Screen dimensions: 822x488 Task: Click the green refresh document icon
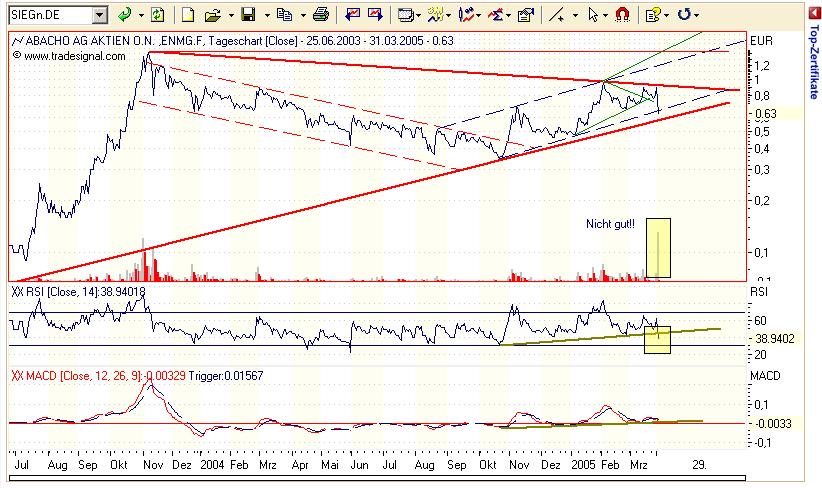point(157,15)
